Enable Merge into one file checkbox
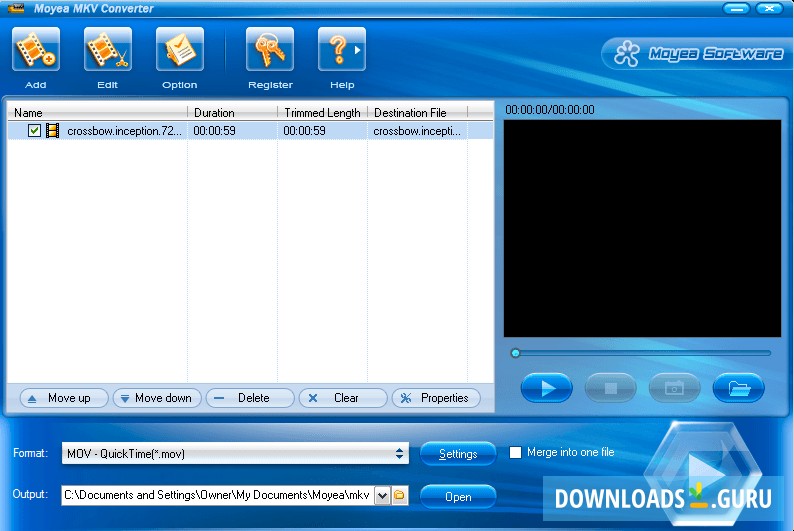This screenshot has height=531, width=794. tap(515, 452)
